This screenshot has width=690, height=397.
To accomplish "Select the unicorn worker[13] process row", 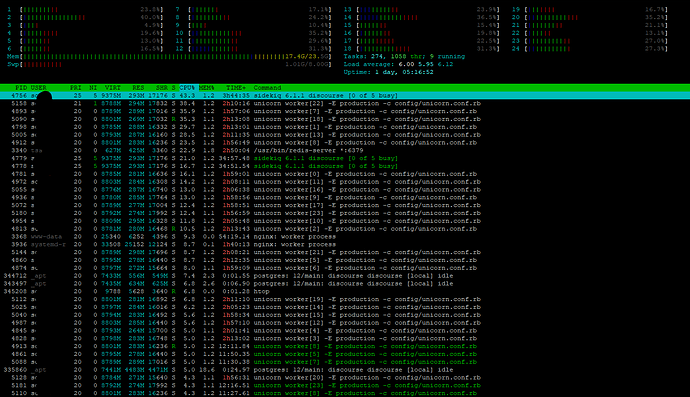I will (345, 135).
